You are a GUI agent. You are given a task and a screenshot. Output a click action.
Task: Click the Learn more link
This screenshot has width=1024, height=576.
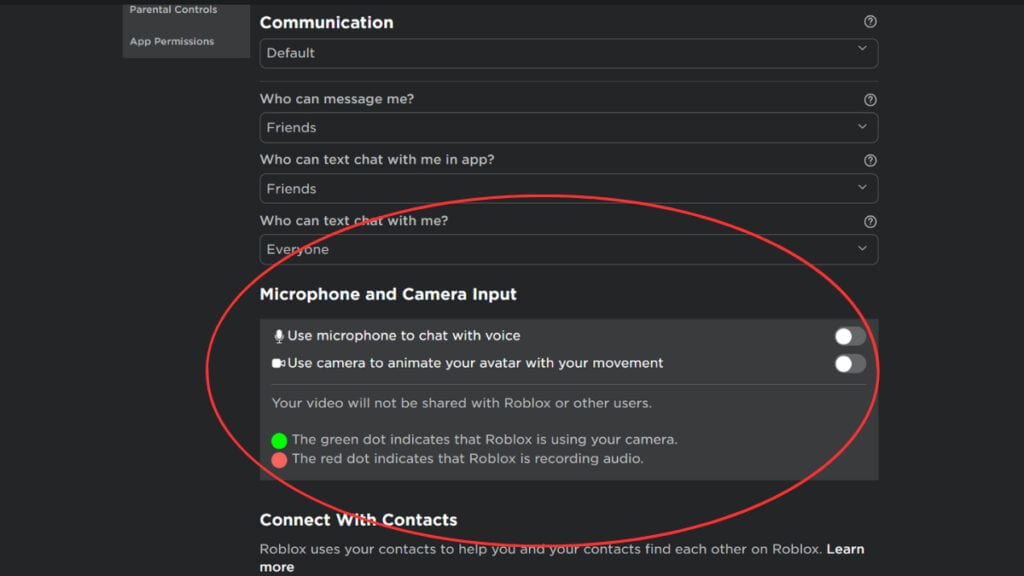pos(844,548)
